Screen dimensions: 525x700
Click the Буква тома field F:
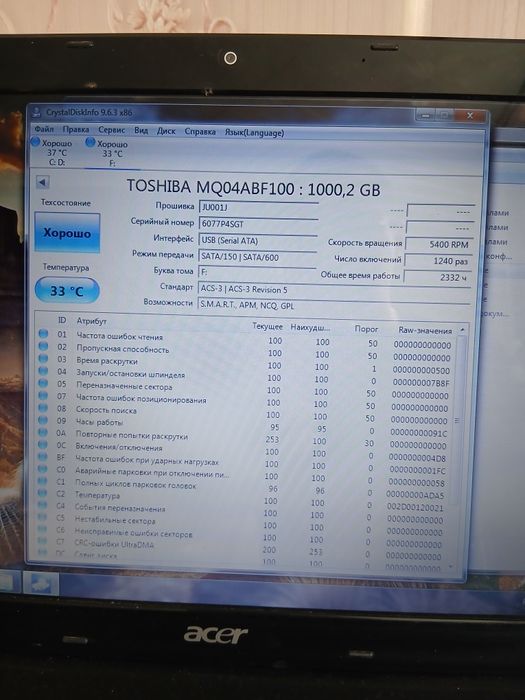[257, 272]
